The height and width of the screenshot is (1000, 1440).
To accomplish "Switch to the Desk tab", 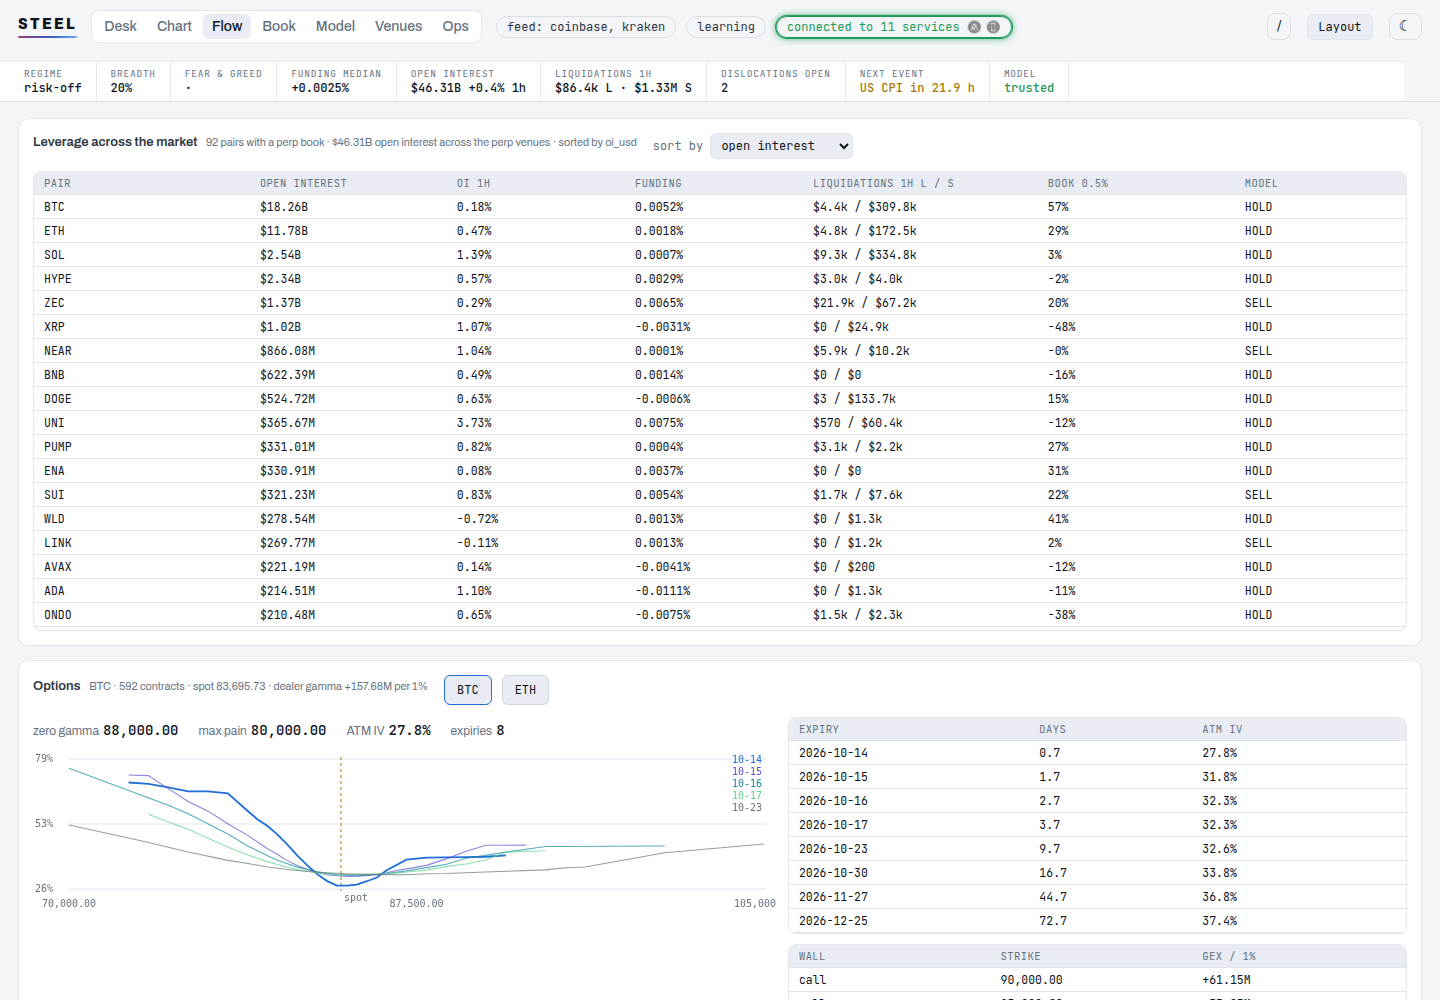I will [x=120, y=26].
